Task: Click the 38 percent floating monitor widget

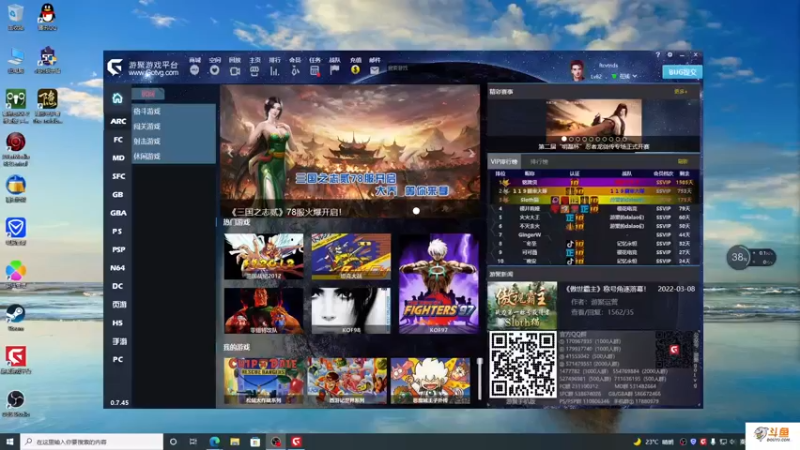Action: pos(751,257)
